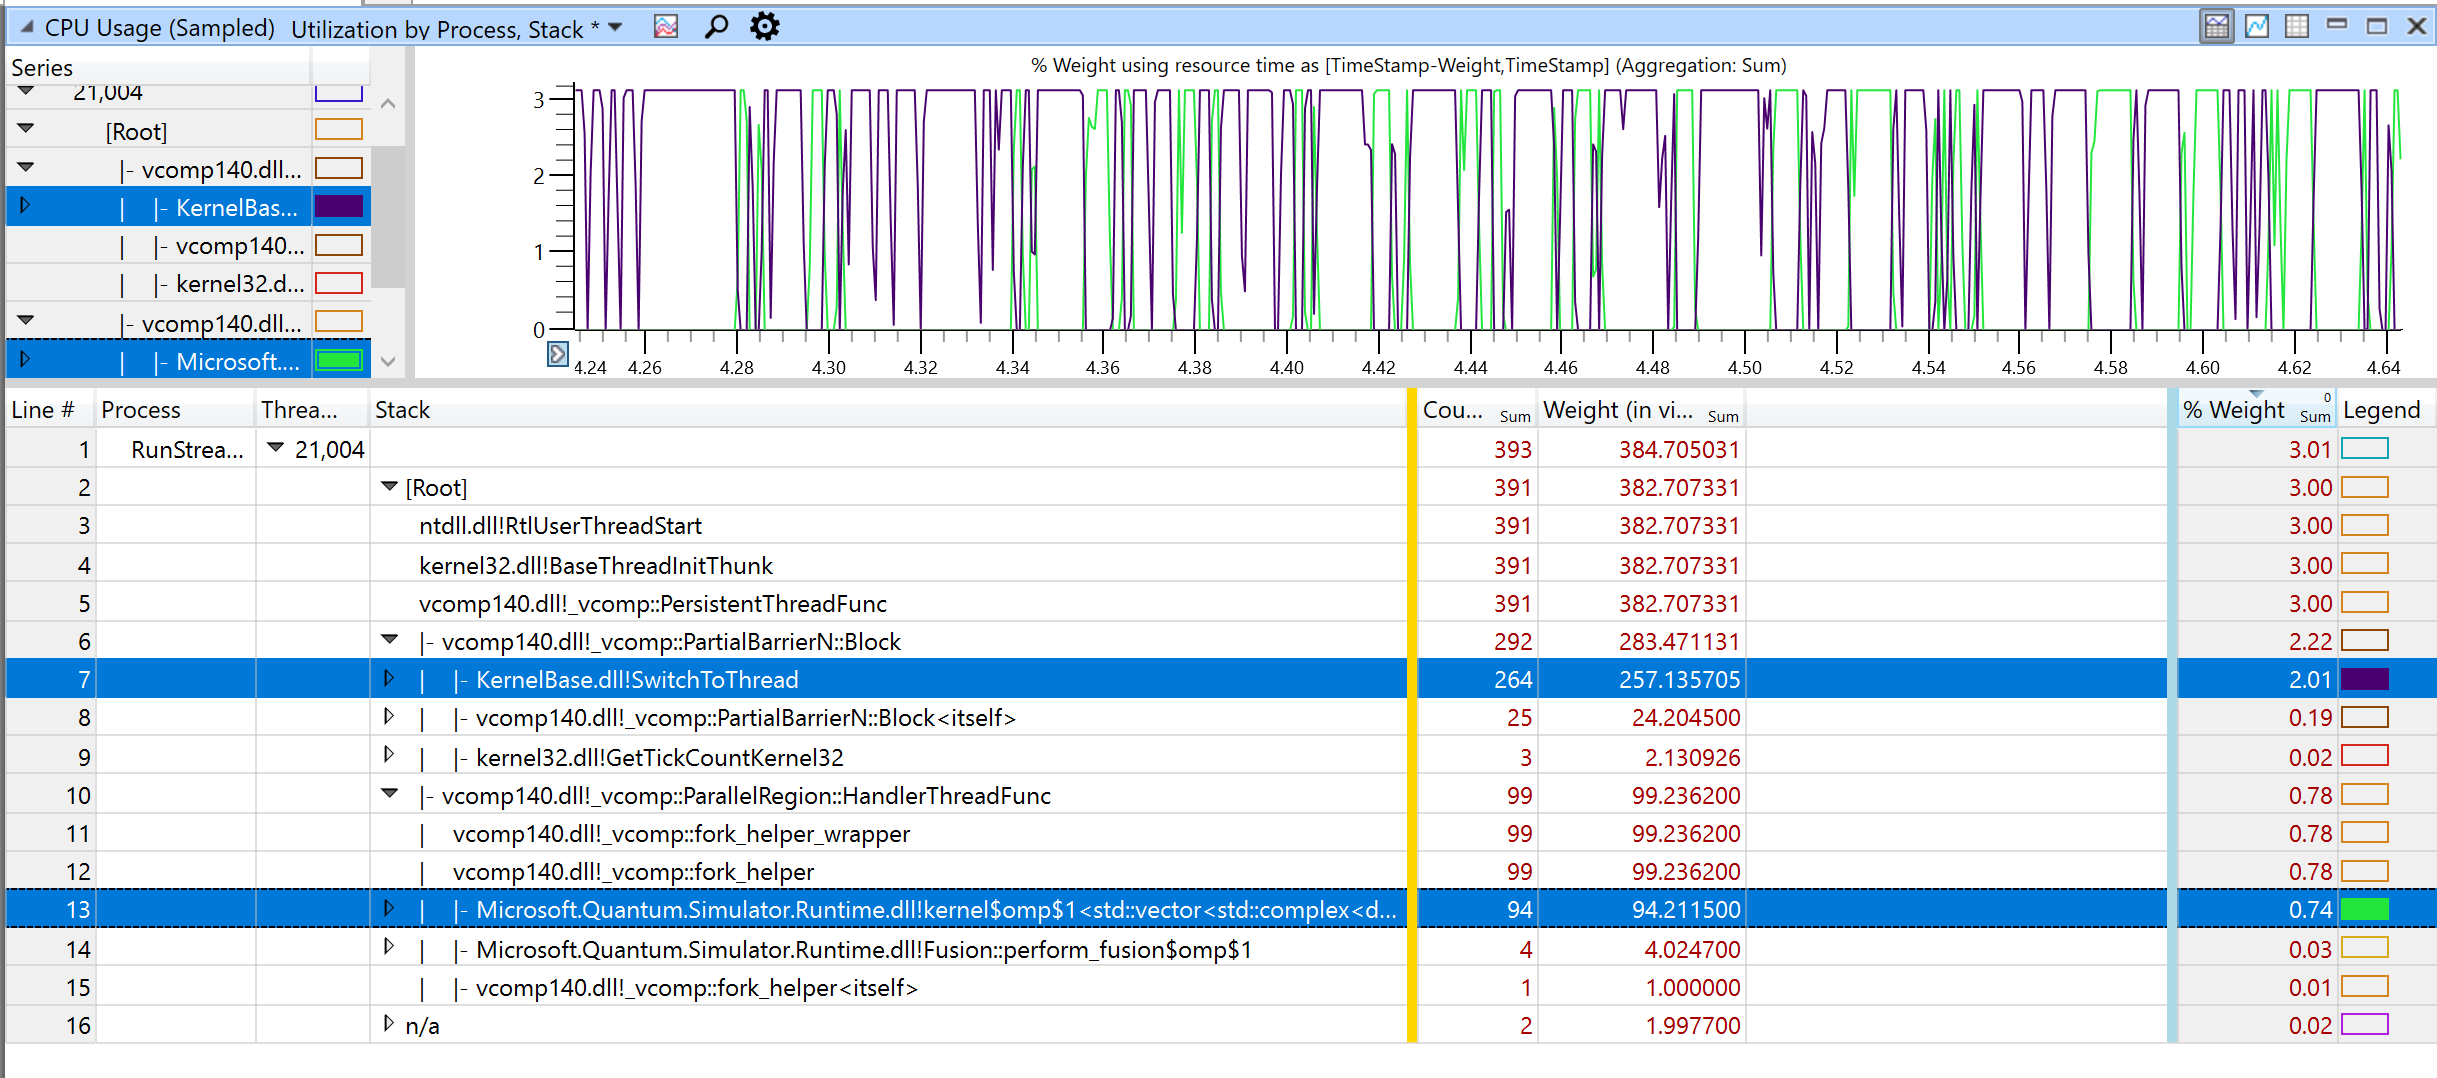Collapse the [Root] node in the stack table
This screenshot has height=1078, width=2437.
click(389, 487)
